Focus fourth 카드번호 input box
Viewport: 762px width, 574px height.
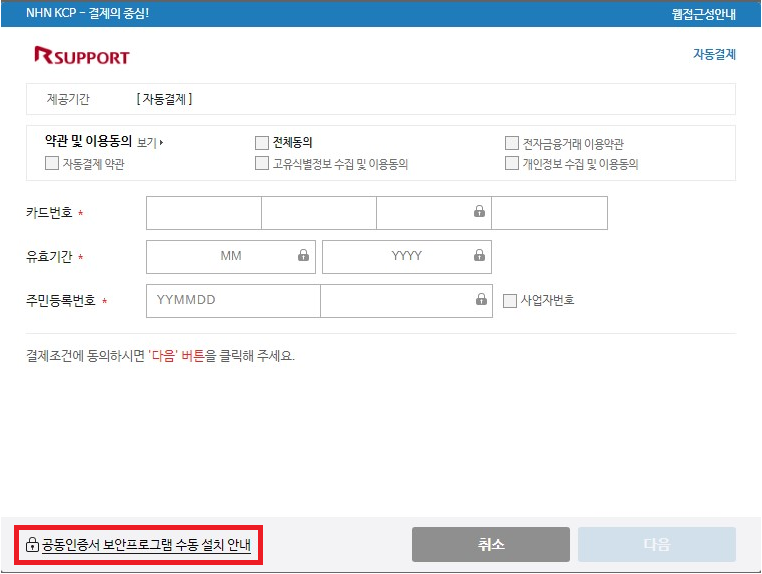[x=550, y=213]
